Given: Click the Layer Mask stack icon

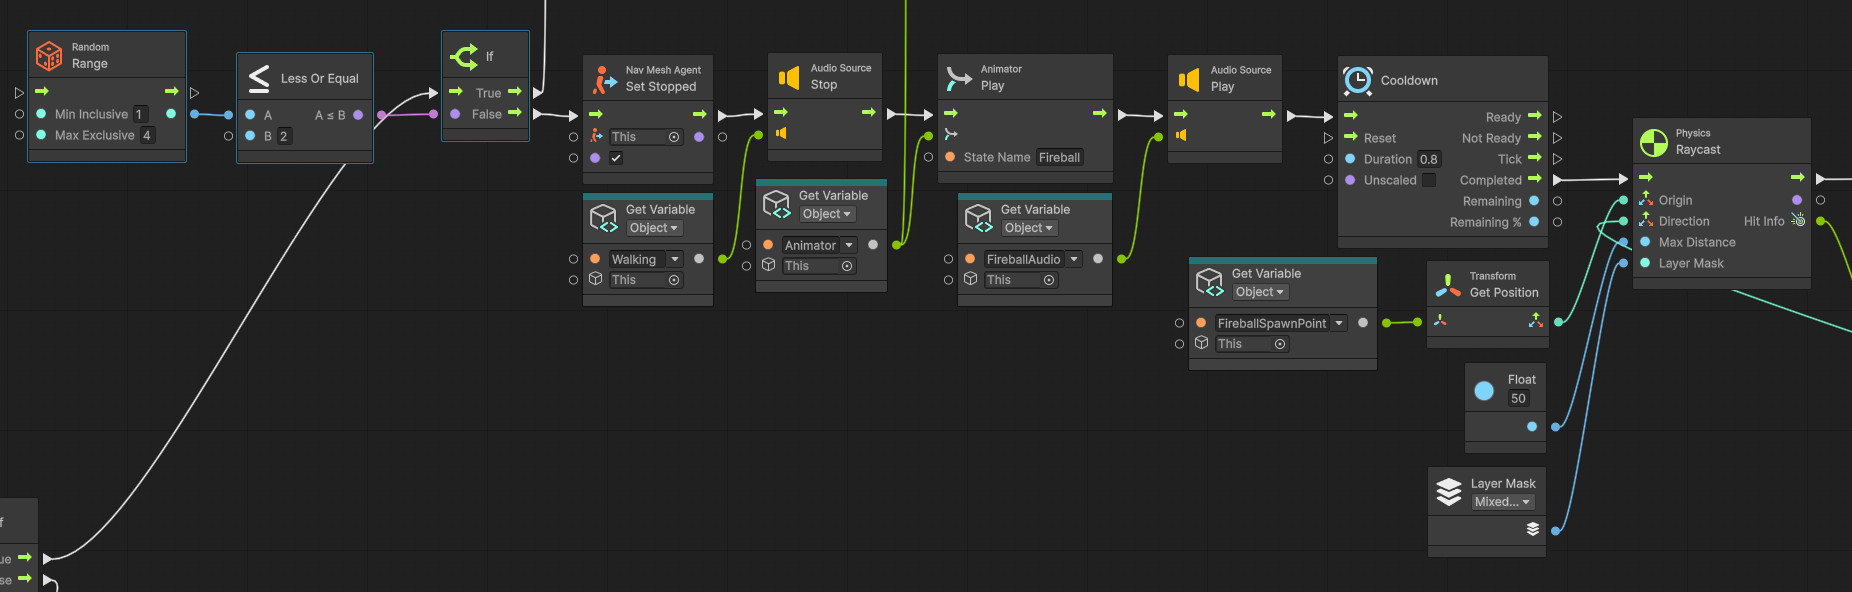Looking at the screenshot, I should [1449, 492].
